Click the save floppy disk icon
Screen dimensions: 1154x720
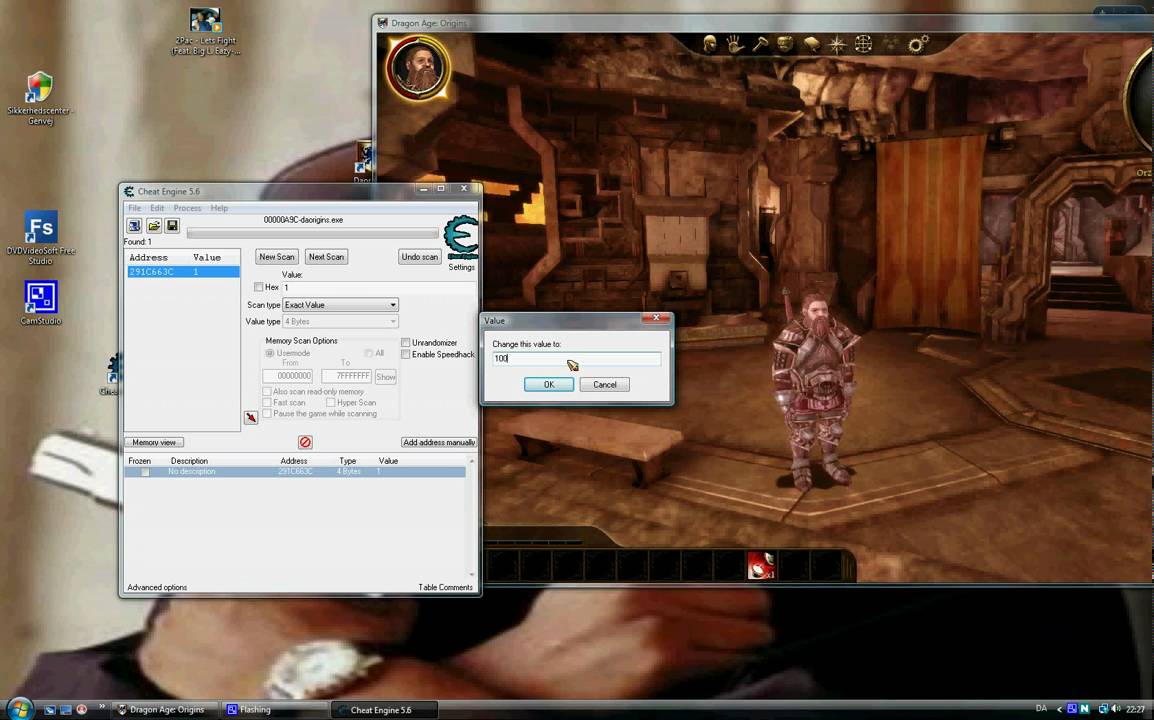pos(172,225)
